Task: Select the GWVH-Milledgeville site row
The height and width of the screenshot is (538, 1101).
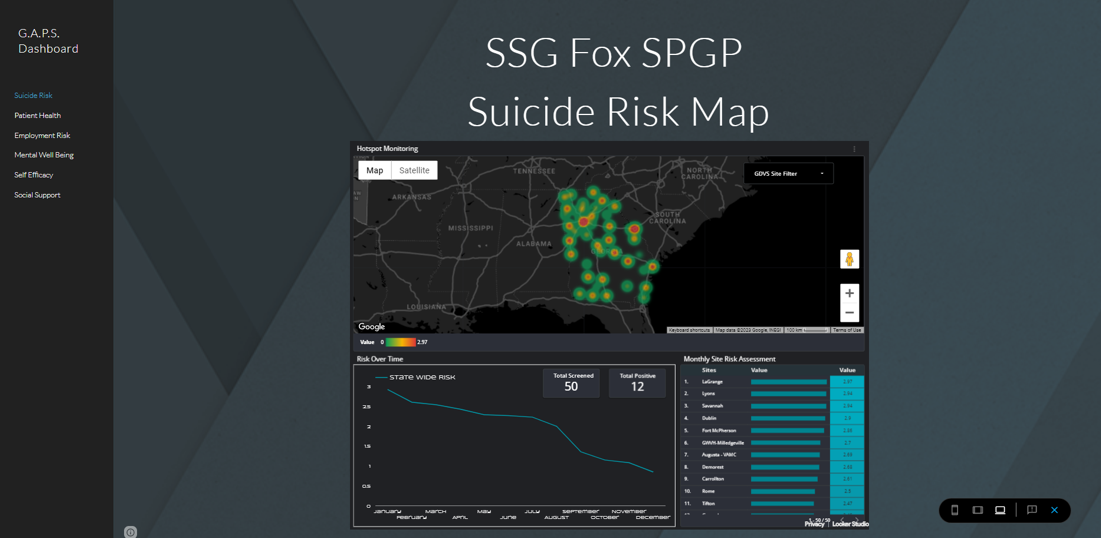Action: pyautogui.click(x=772, y=442)
